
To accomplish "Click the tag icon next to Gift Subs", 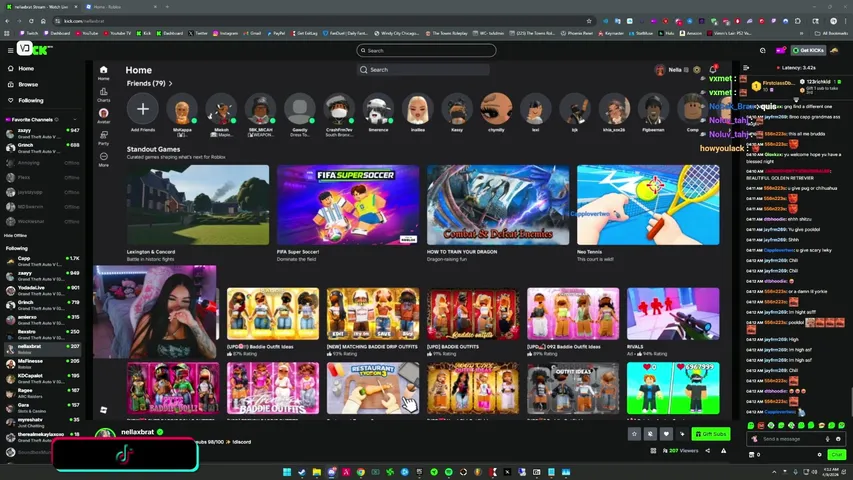I will coord(682,434).
